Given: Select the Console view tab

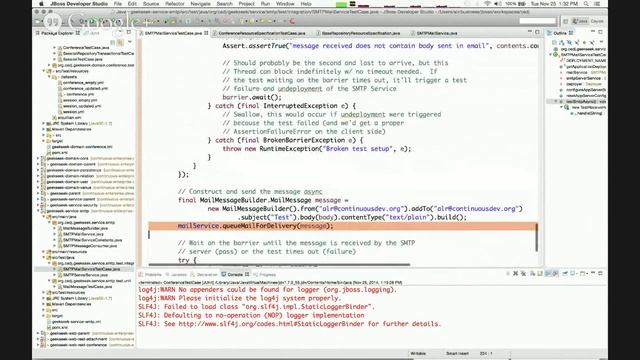Looking at the screenshot, I should coord(235,275).
